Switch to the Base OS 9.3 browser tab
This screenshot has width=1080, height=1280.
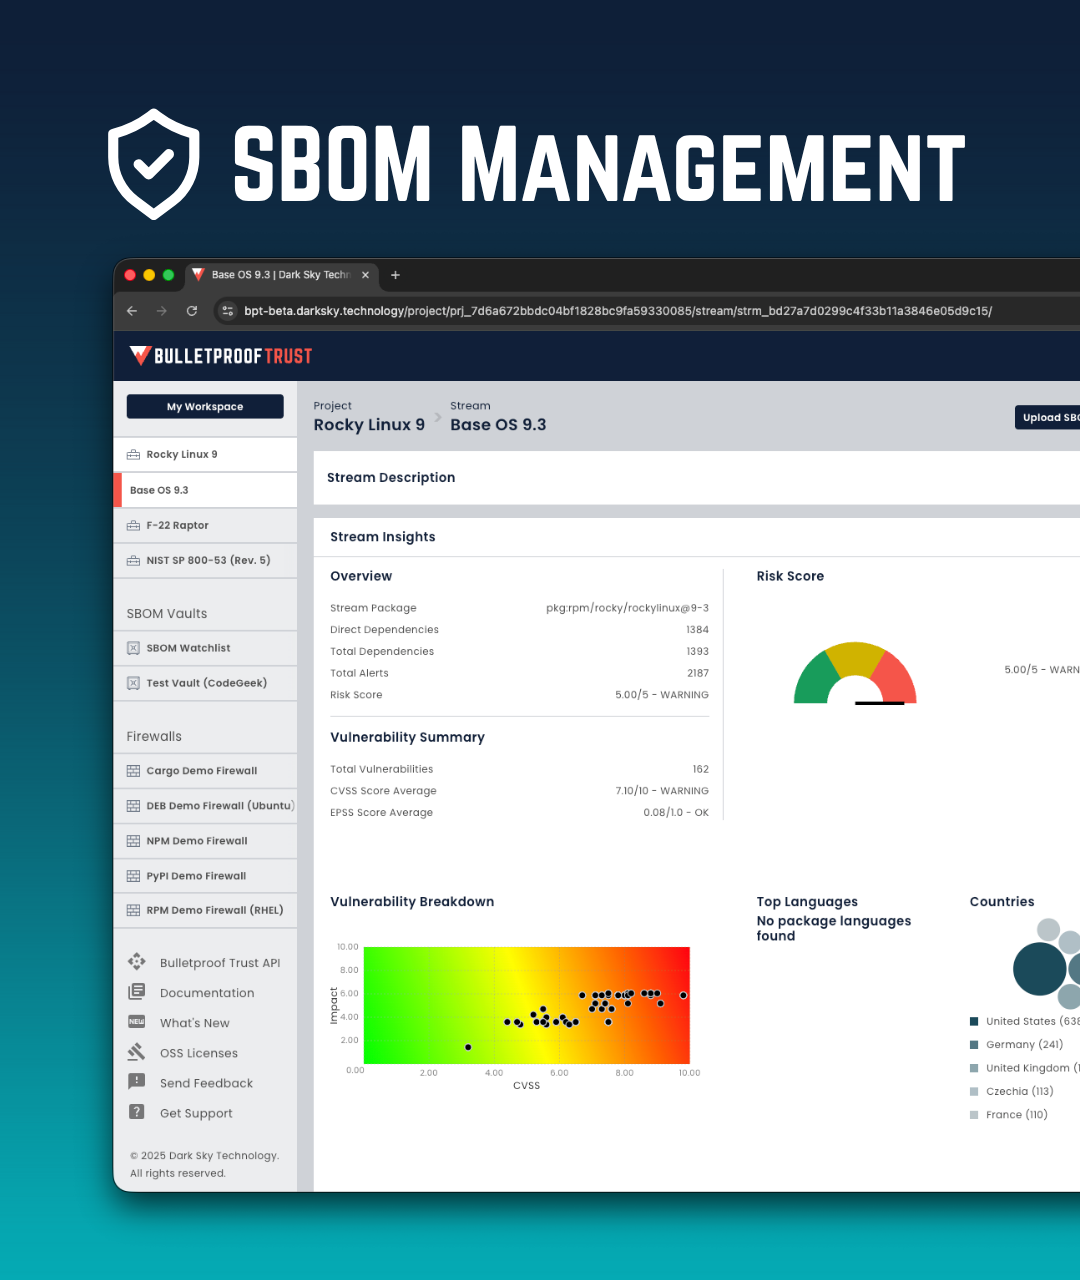[280, 275]
